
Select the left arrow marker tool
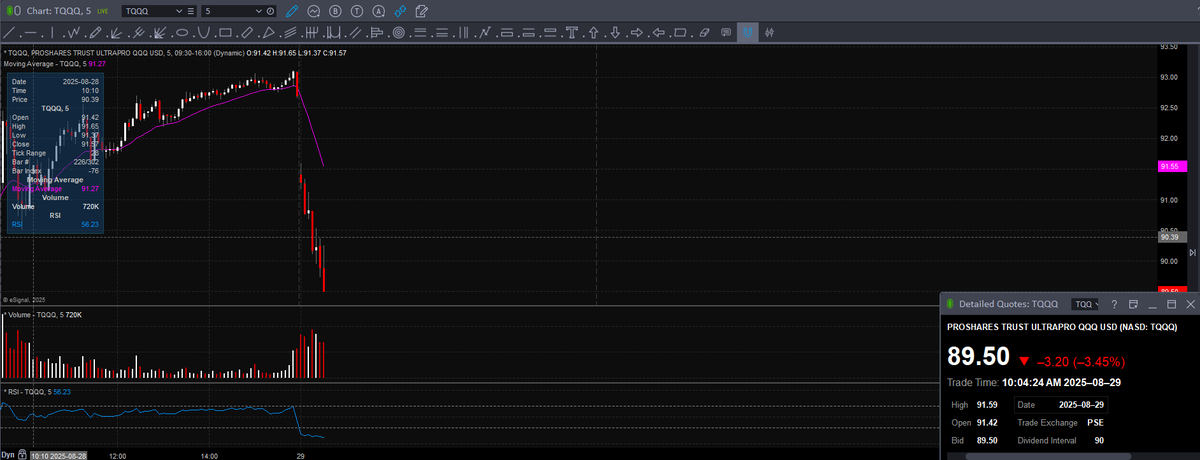point(658,33)
